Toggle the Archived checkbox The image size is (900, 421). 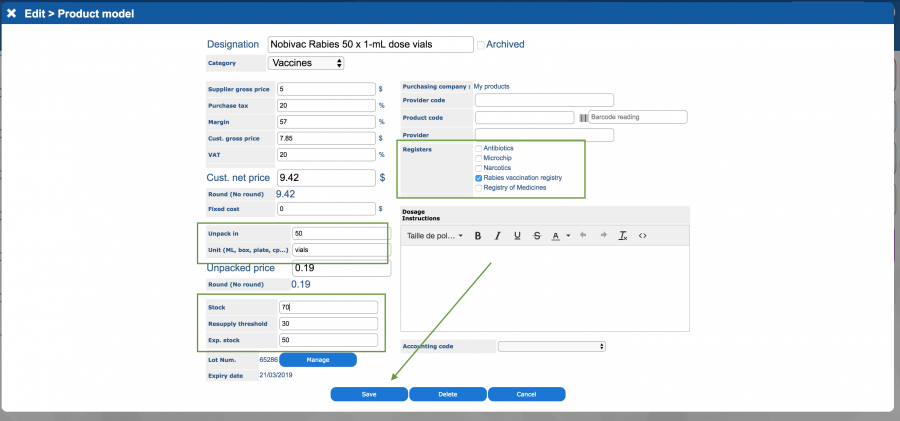[x=481, y=45]
